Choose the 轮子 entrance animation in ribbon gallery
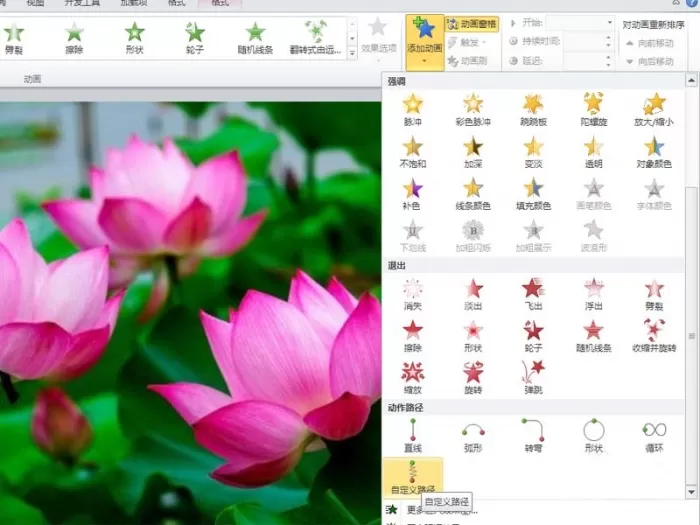Viewport: 700px width, 525px height. pos(195,39)
